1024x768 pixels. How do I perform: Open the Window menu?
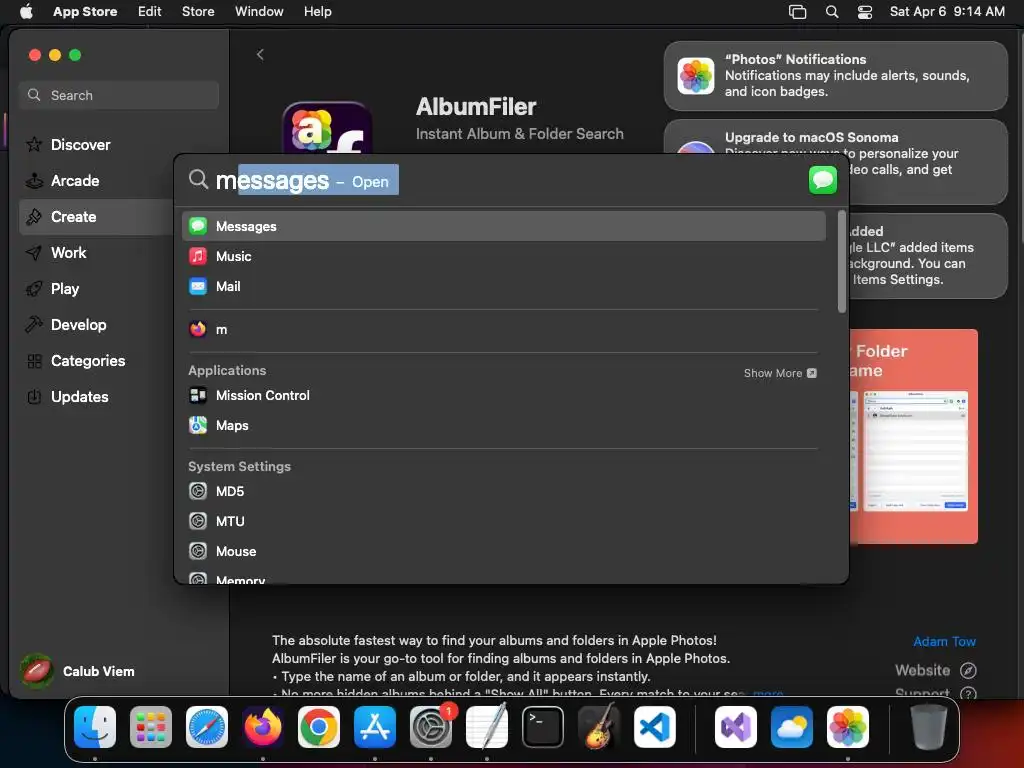[x=259, y=12]
